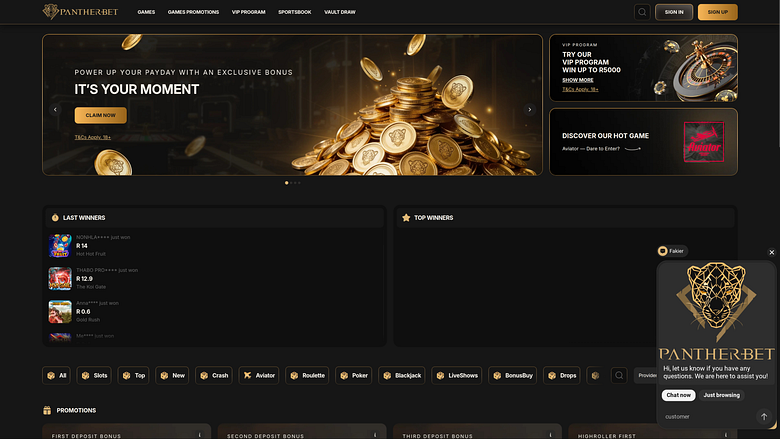The width and height of the screenshot is (780, 439).
Task: Click the PantherBet panther logo in chat
Action: 716,311
